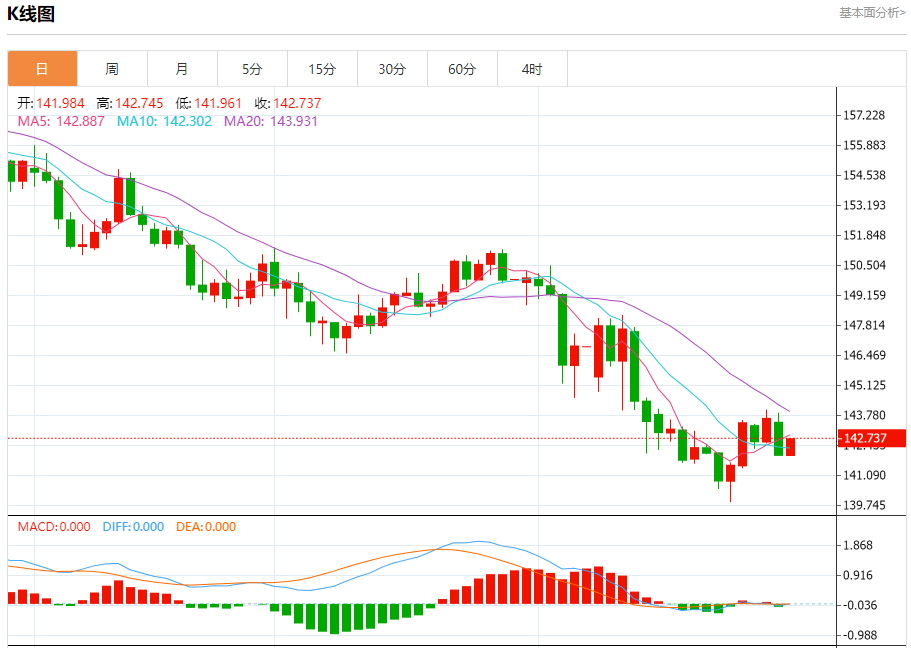Click the last red candlestick on the chart

point(790,447)
